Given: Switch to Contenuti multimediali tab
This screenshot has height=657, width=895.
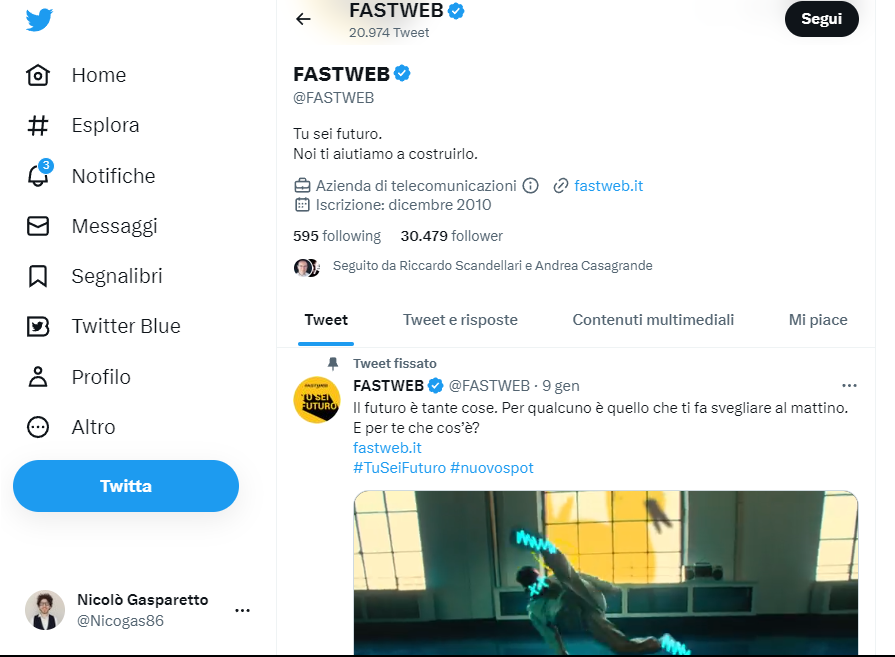Looking at the screenshot, I should pos(653,320).
